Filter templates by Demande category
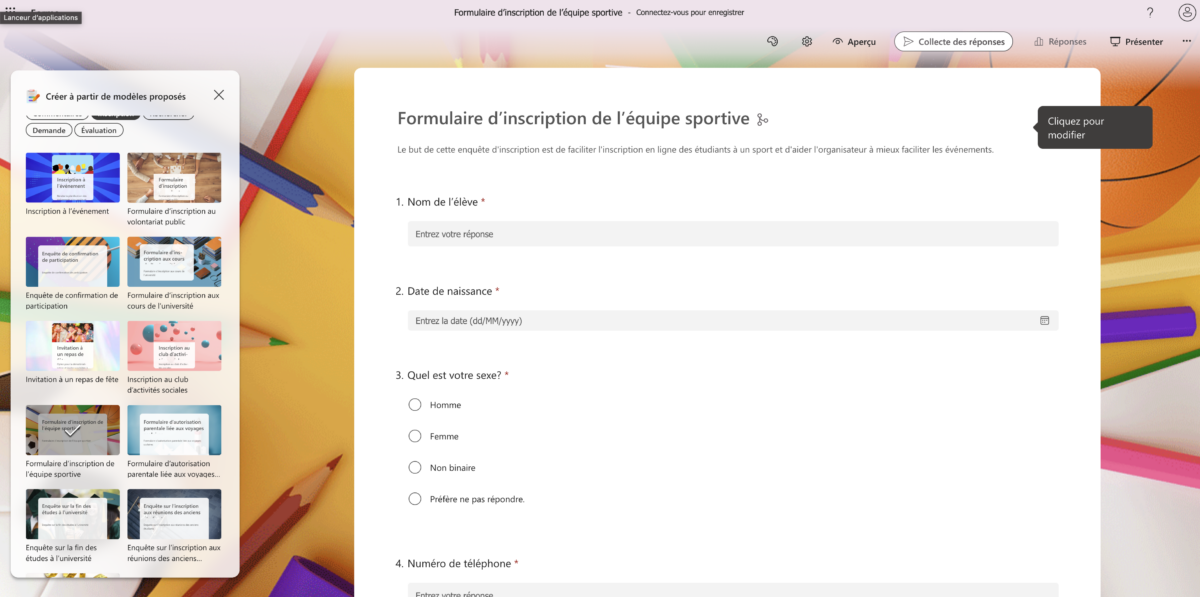This screenshot has width=1200, height=597. 49,129
